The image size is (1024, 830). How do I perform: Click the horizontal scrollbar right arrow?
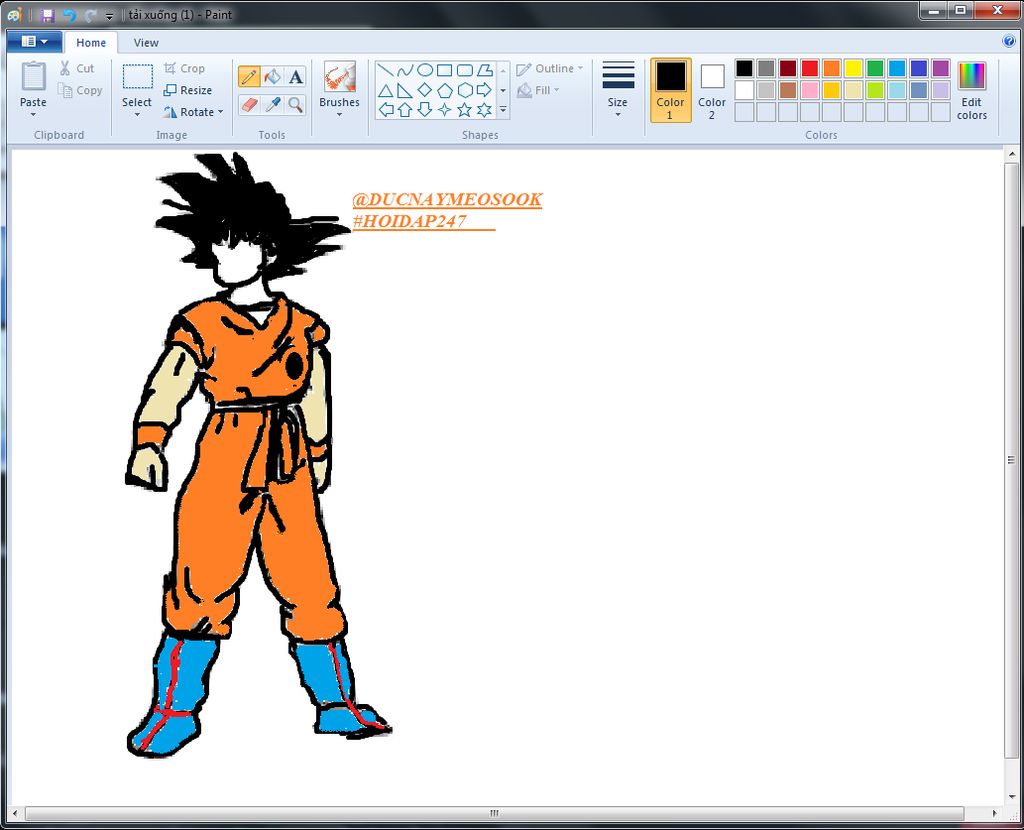point(995,814)
